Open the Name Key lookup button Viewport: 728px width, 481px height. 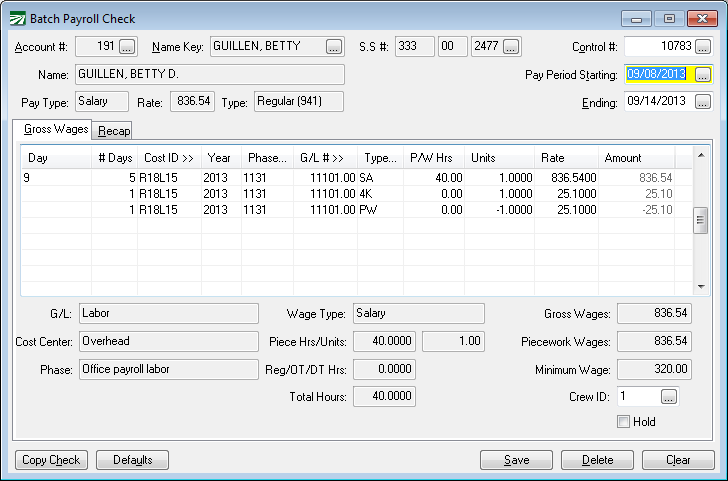point(334,46)
